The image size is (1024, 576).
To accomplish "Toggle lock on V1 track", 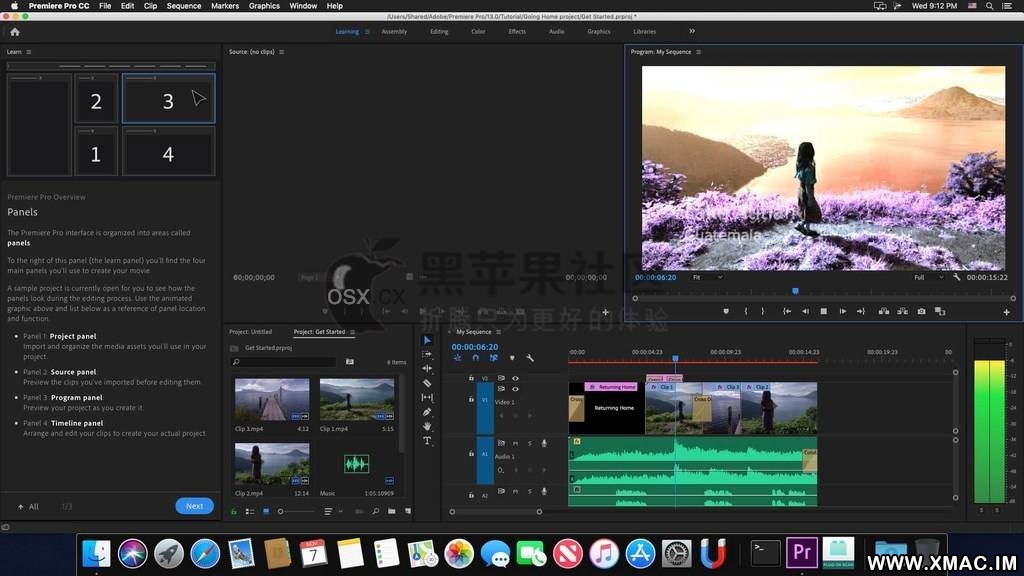I will pyautogui.click(x=471, y=399).
